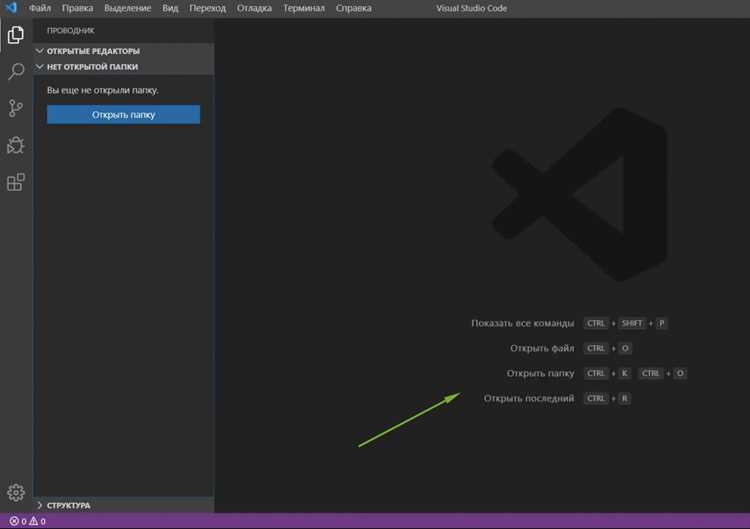Open the Файл menu

pos(40,8)
